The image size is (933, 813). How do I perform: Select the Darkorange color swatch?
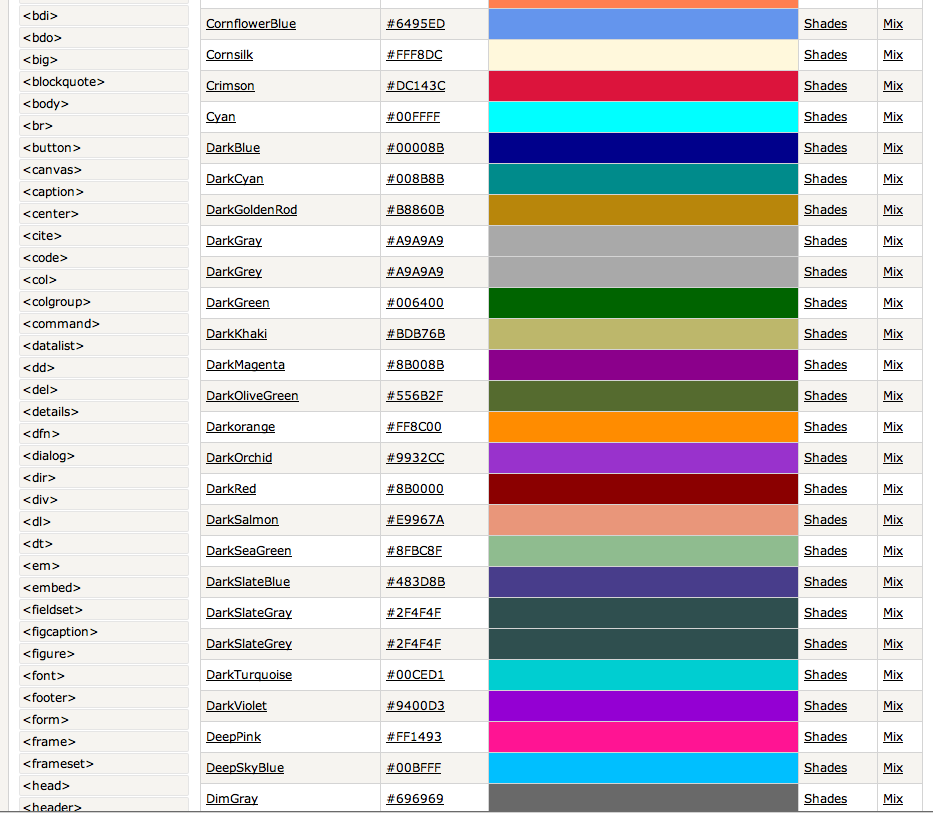pos(643,427)
